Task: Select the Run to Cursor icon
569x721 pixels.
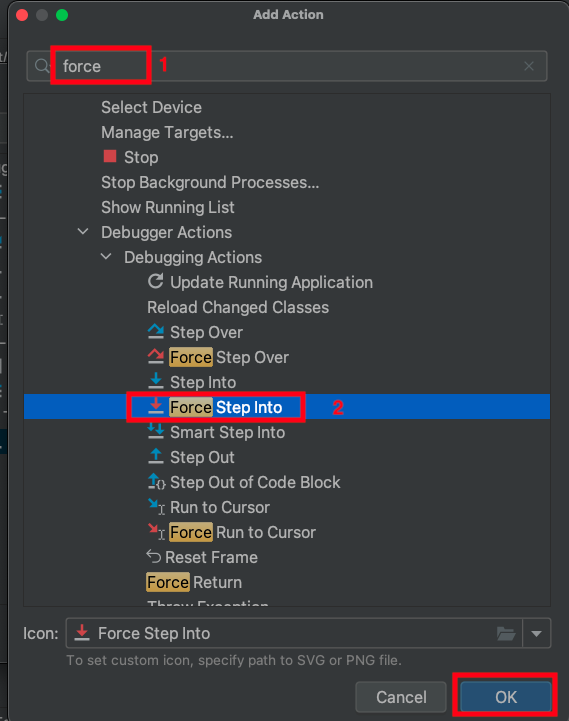Action: pos(156,506)
